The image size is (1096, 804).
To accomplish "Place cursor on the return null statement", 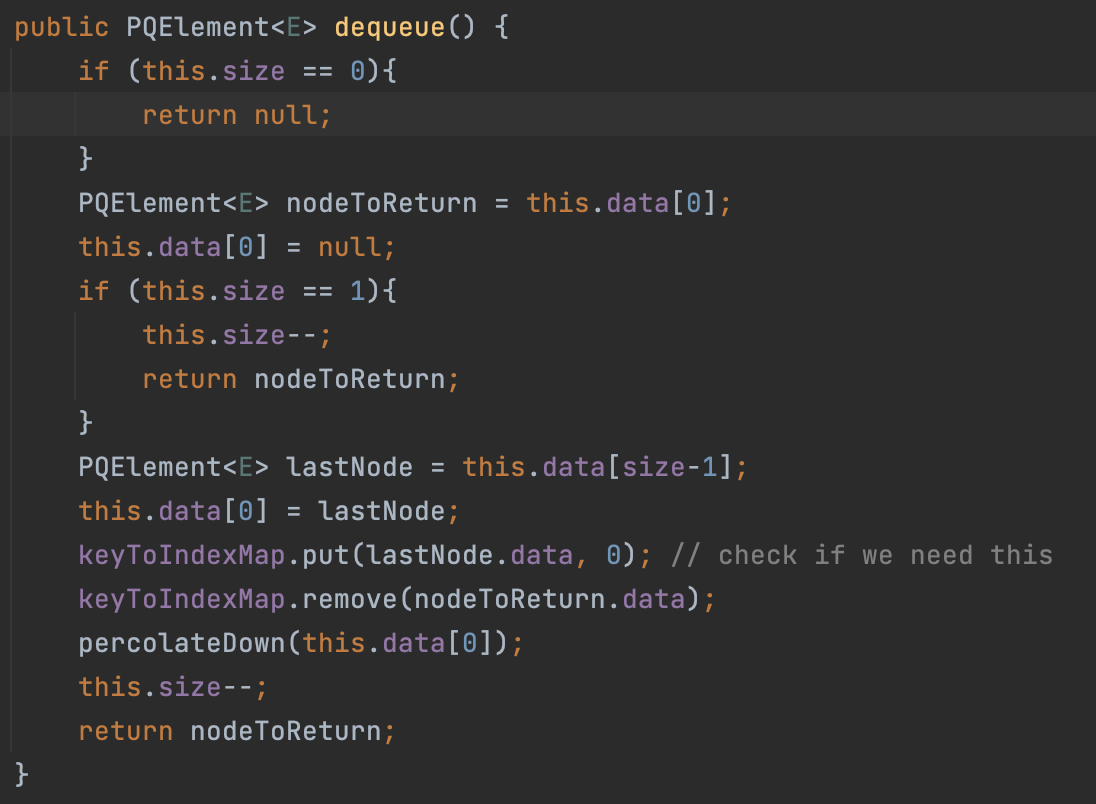I will tap(236, 115).
